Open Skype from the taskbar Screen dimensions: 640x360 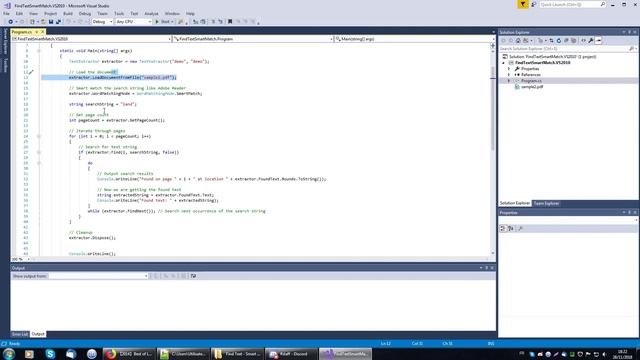coord(50,354)
